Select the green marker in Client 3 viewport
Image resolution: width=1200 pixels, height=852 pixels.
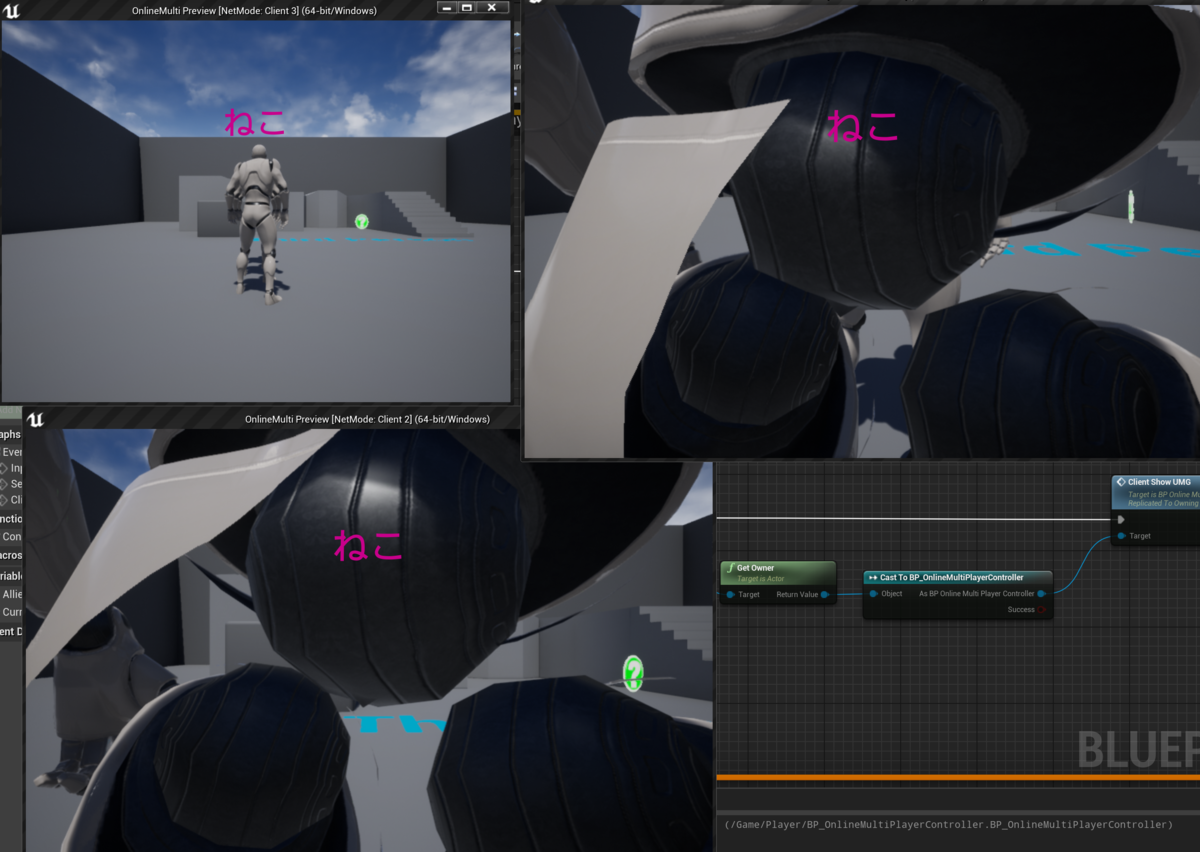click(x=361, y=221)
